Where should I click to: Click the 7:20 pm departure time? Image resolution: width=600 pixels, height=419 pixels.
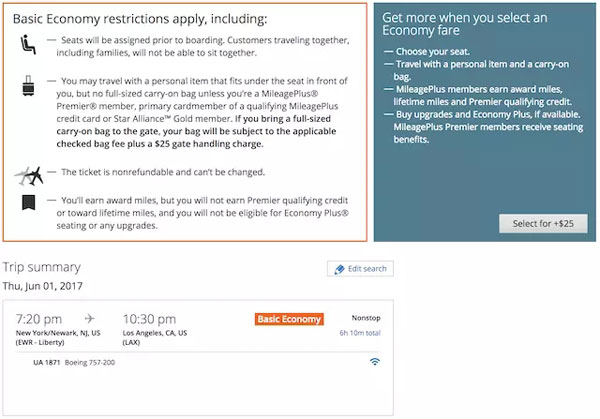point(41,318)
